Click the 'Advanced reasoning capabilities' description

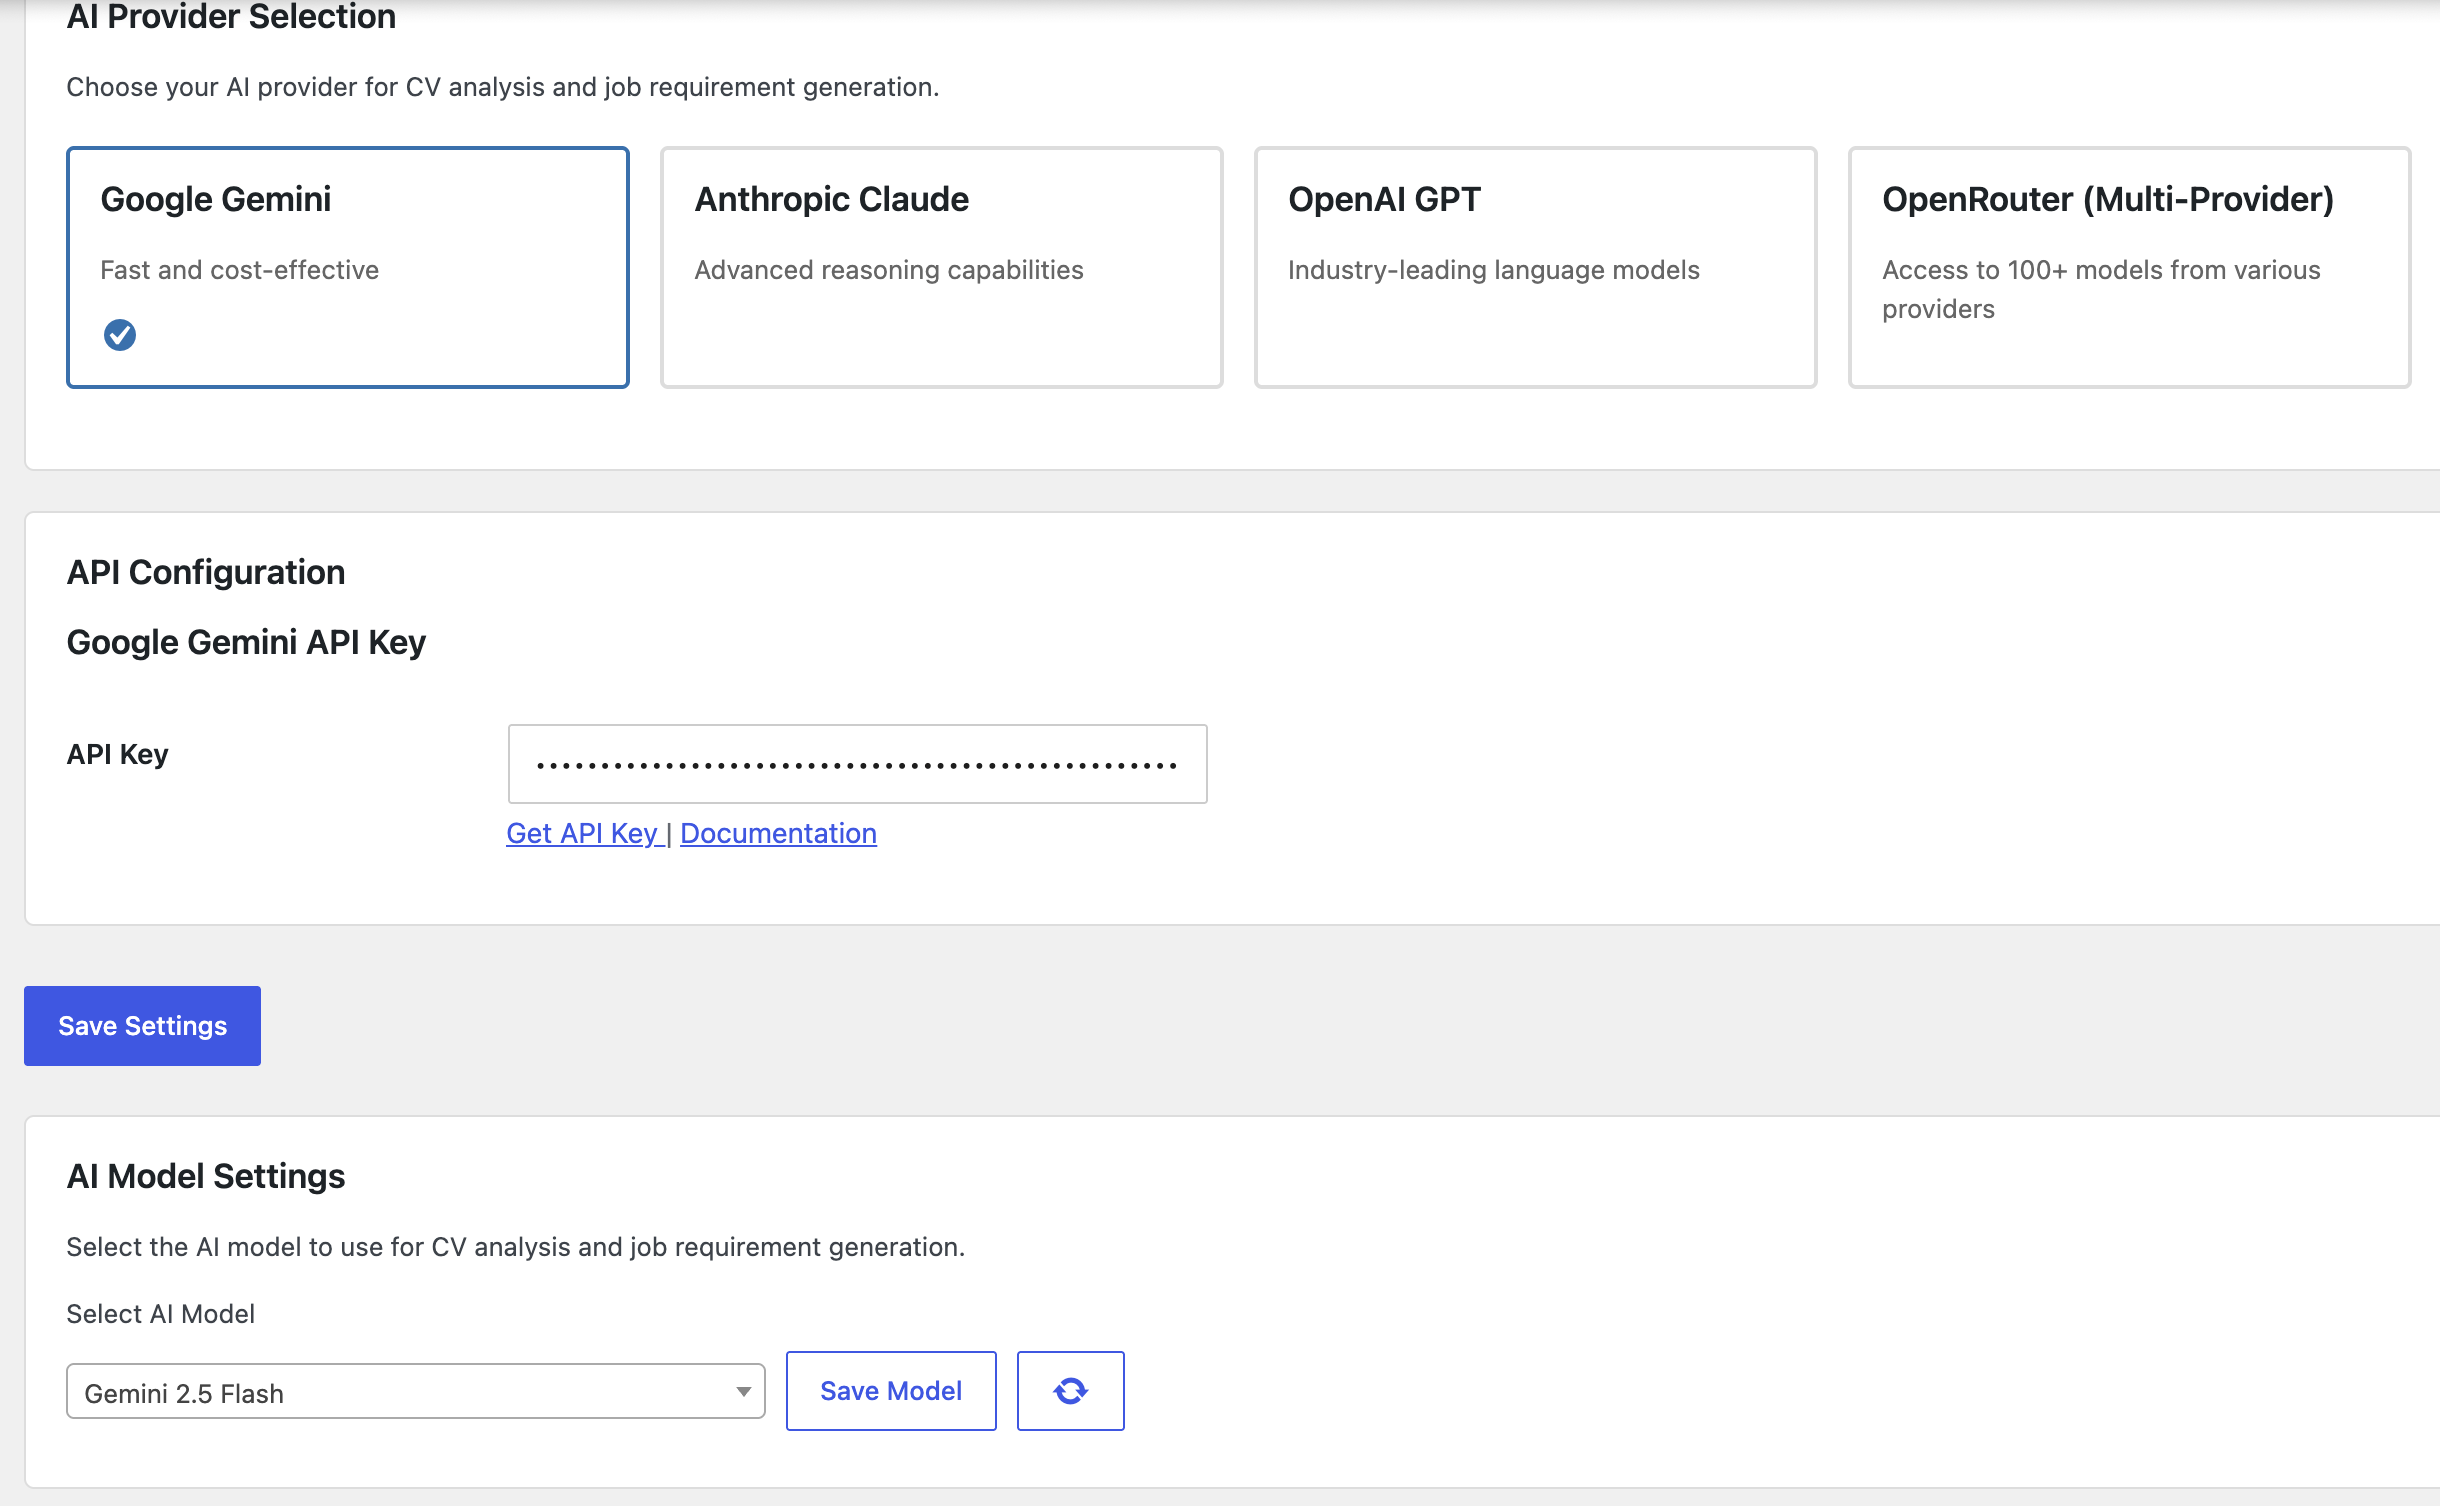pyautogui.click(x=889, y=270)
